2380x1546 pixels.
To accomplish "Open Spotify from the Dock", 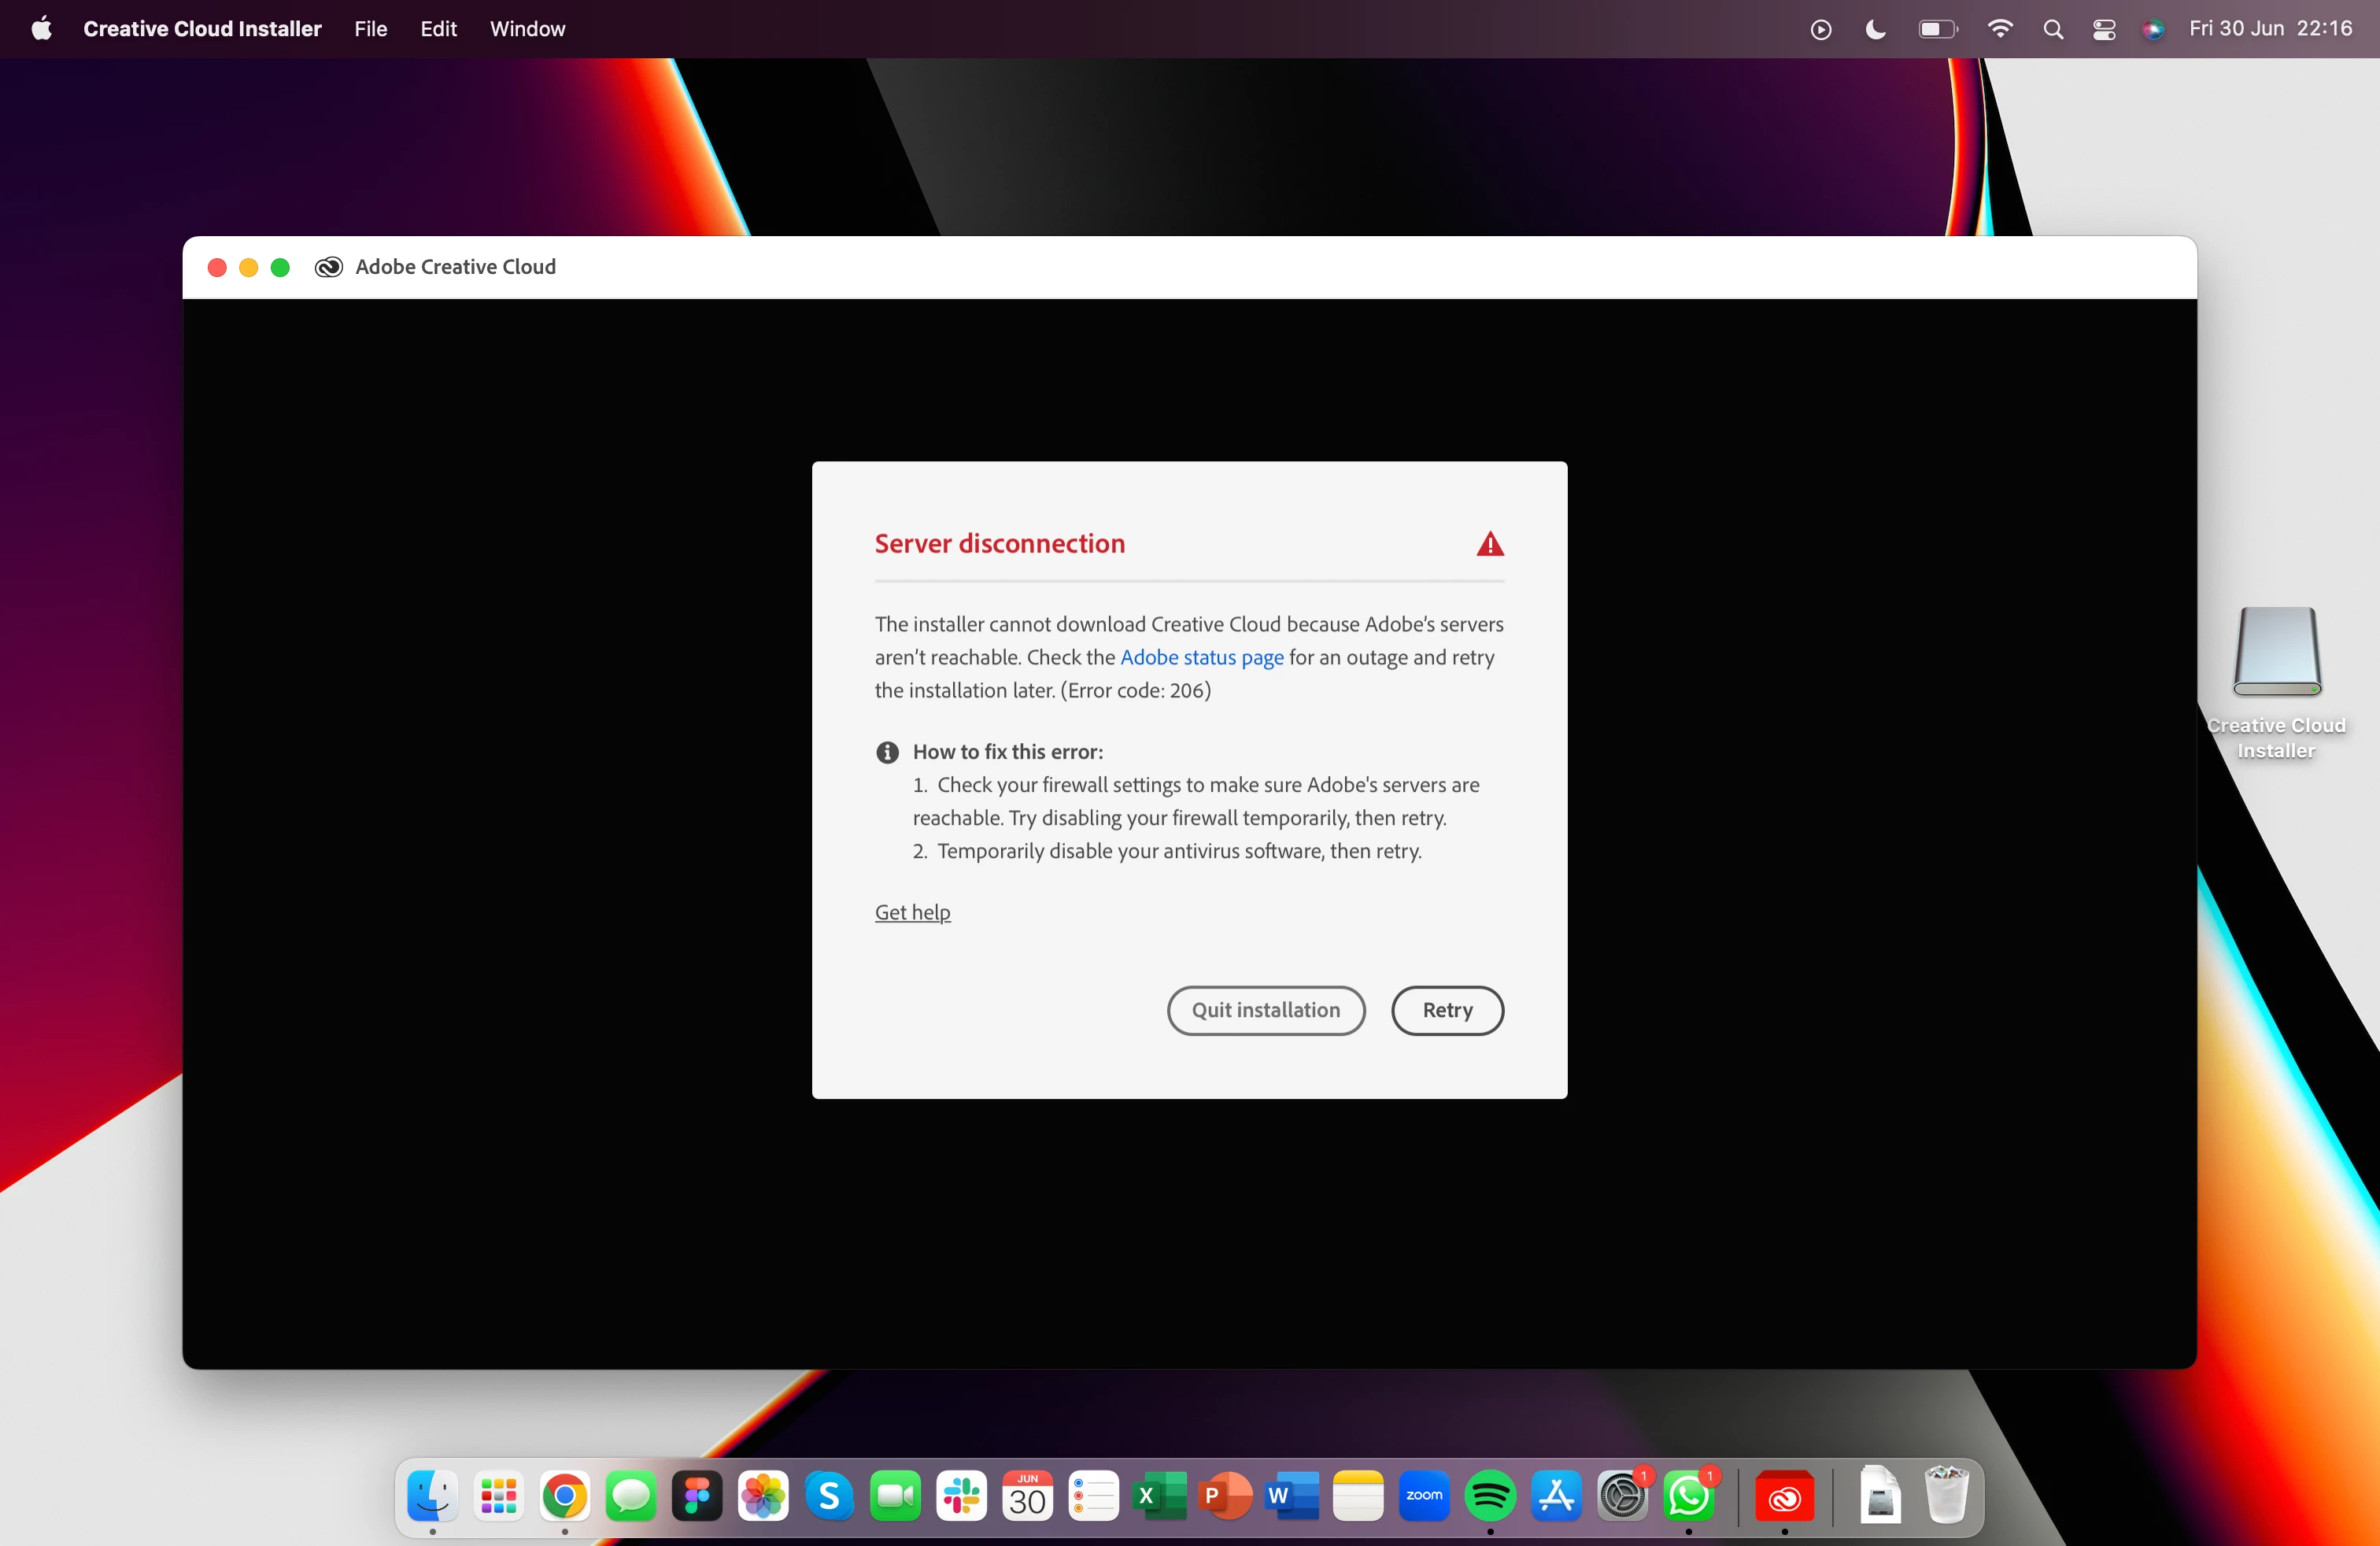I will (x=1489, y=1496).
